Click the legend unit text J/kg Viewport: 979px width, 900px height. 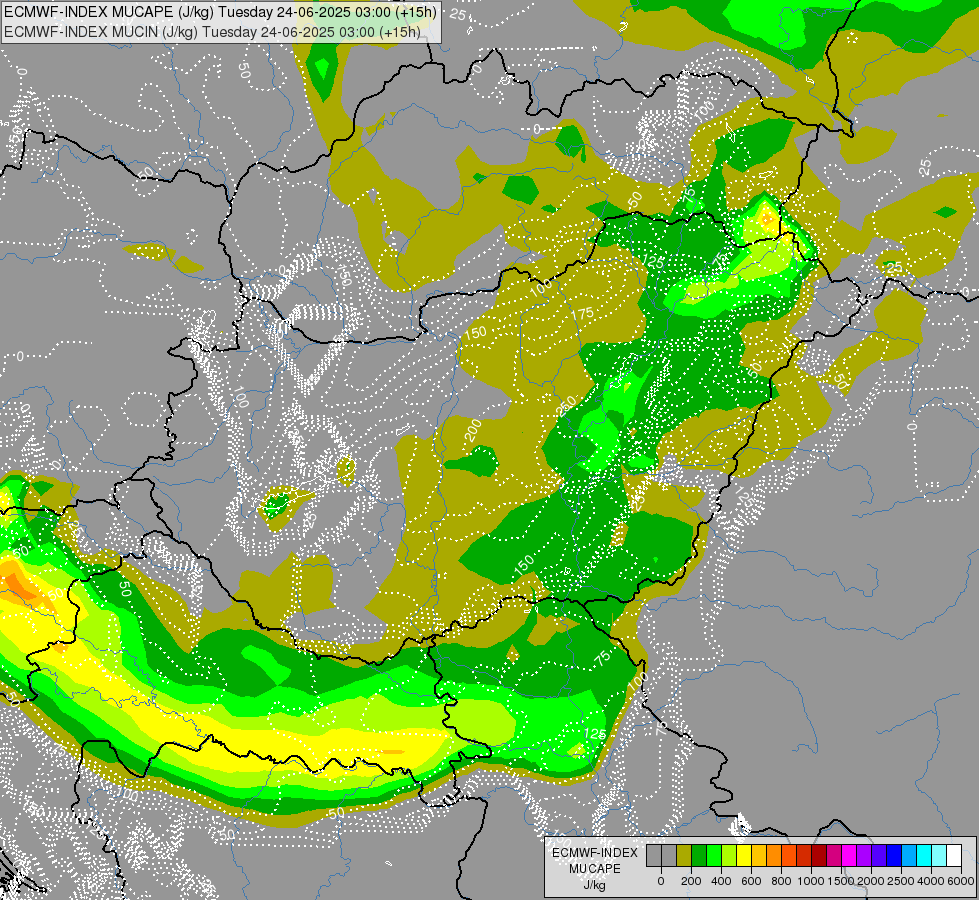[x=594, y=885]
